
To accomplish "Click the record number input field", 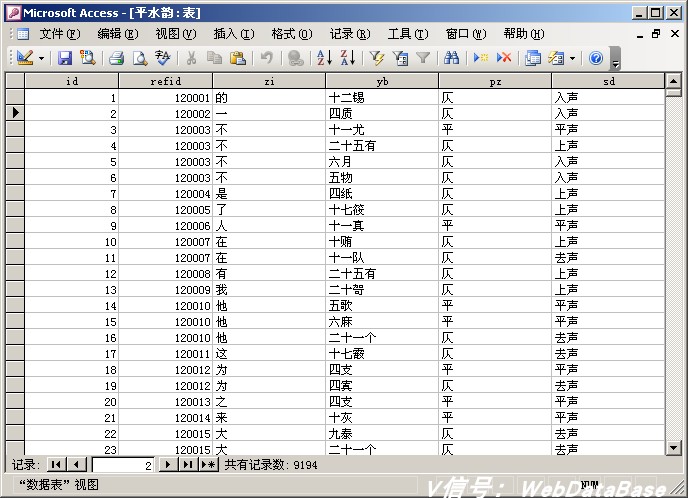I will click(123, 465).
